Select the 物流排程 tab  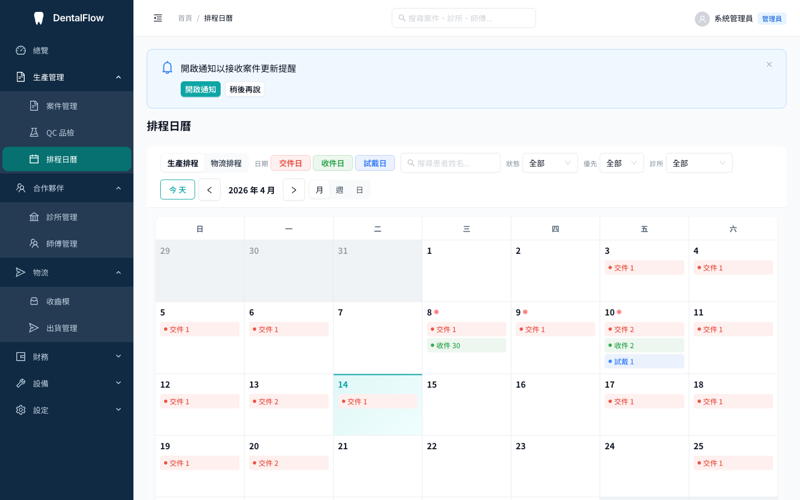(226, 163)
